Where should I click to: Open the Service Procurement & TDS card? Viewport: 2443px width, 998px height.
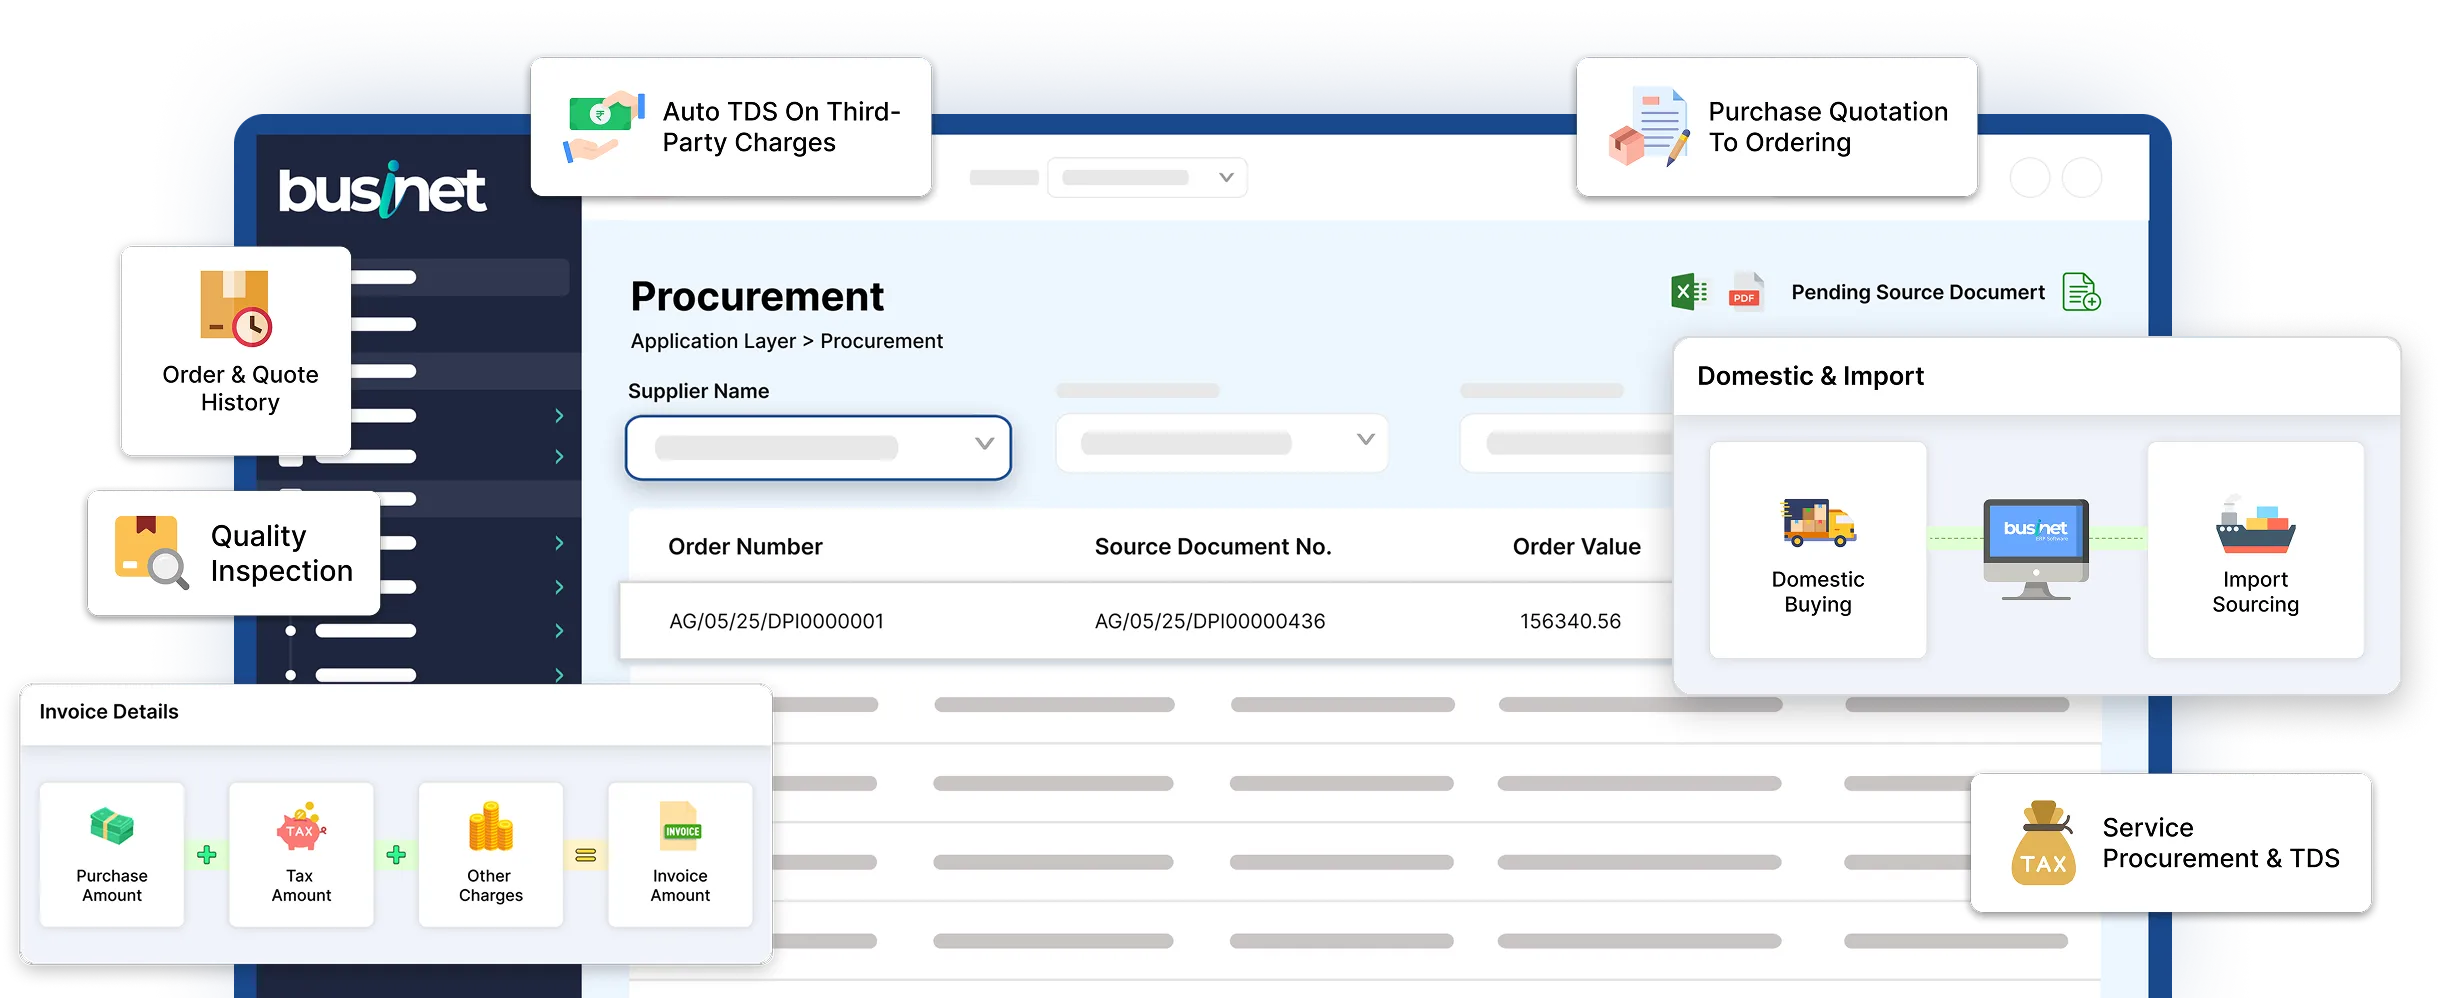point(2171,843)
